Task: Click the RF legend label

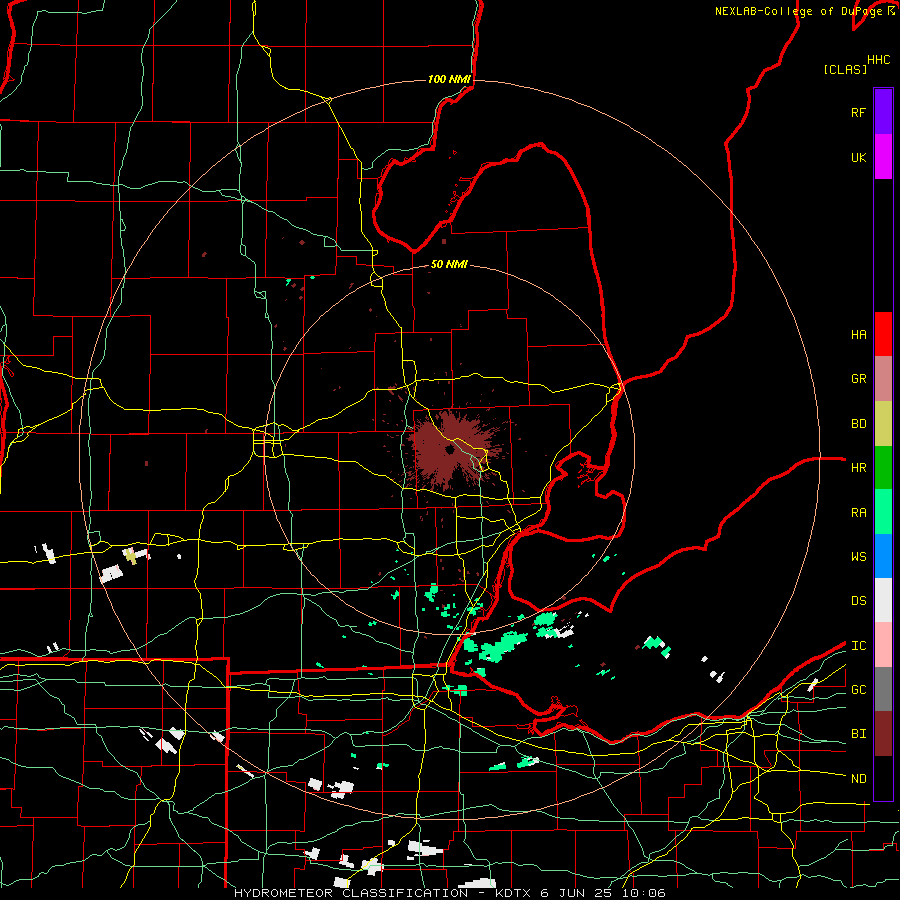Action: click(x=858, y=112)
